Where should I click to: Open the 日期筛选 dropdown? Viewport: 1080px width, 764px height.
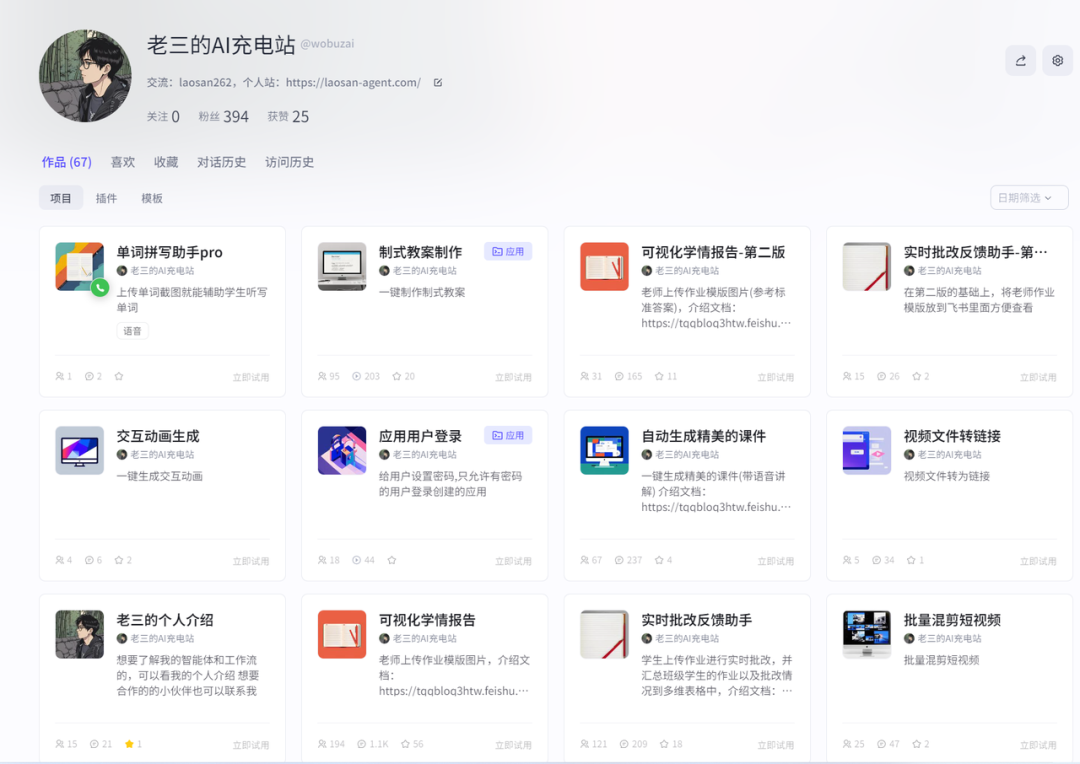[x=1028, y=197]
